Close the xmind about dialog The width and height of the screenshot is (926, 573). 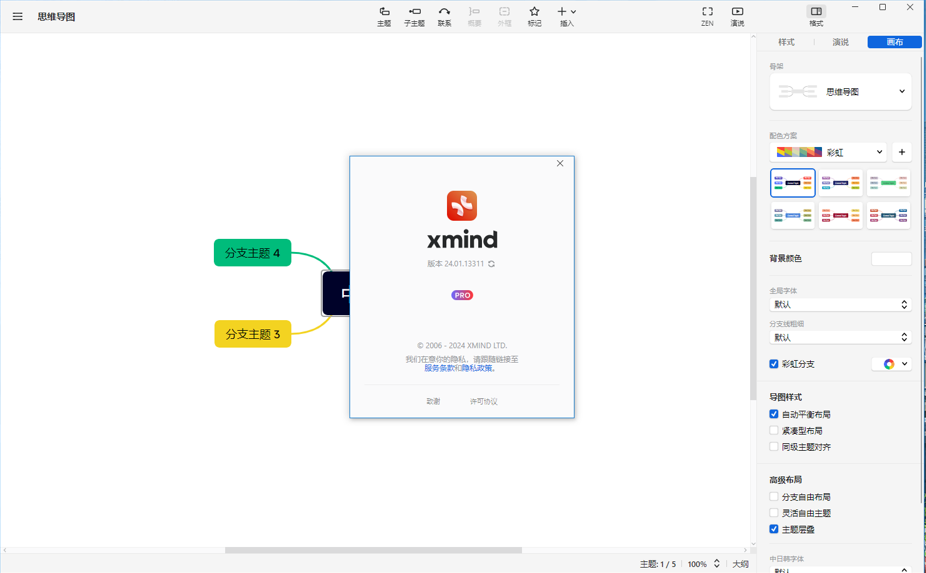coord(560,164)
